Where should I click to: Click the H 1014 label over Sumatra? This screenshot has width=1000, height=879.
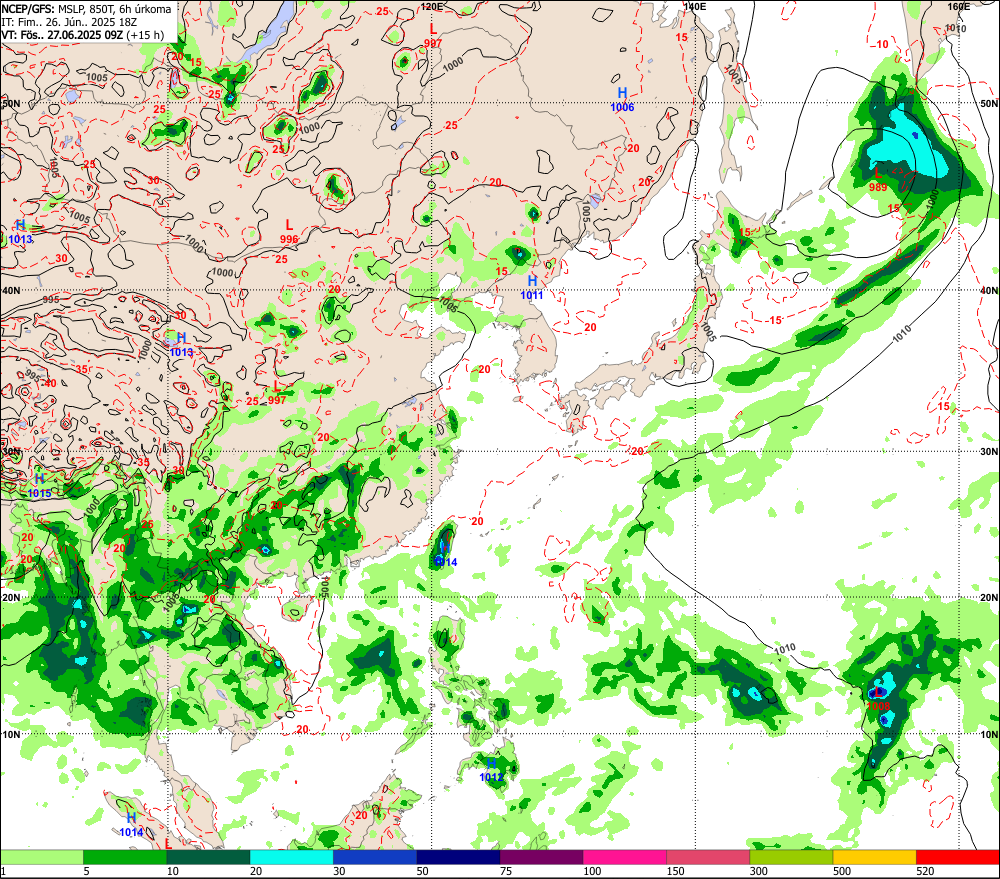coord(131,825)
